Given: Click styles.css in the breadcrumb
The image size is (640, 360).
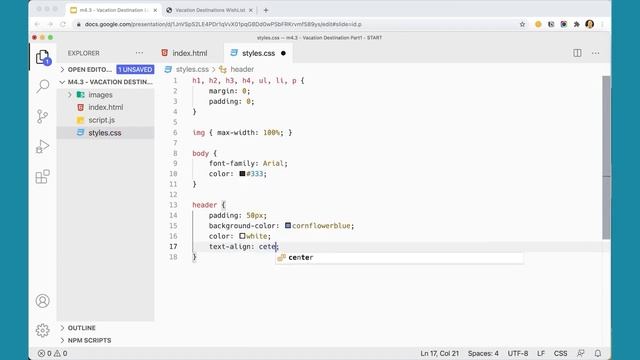Looking at the screenshot, I should point(192,69).
